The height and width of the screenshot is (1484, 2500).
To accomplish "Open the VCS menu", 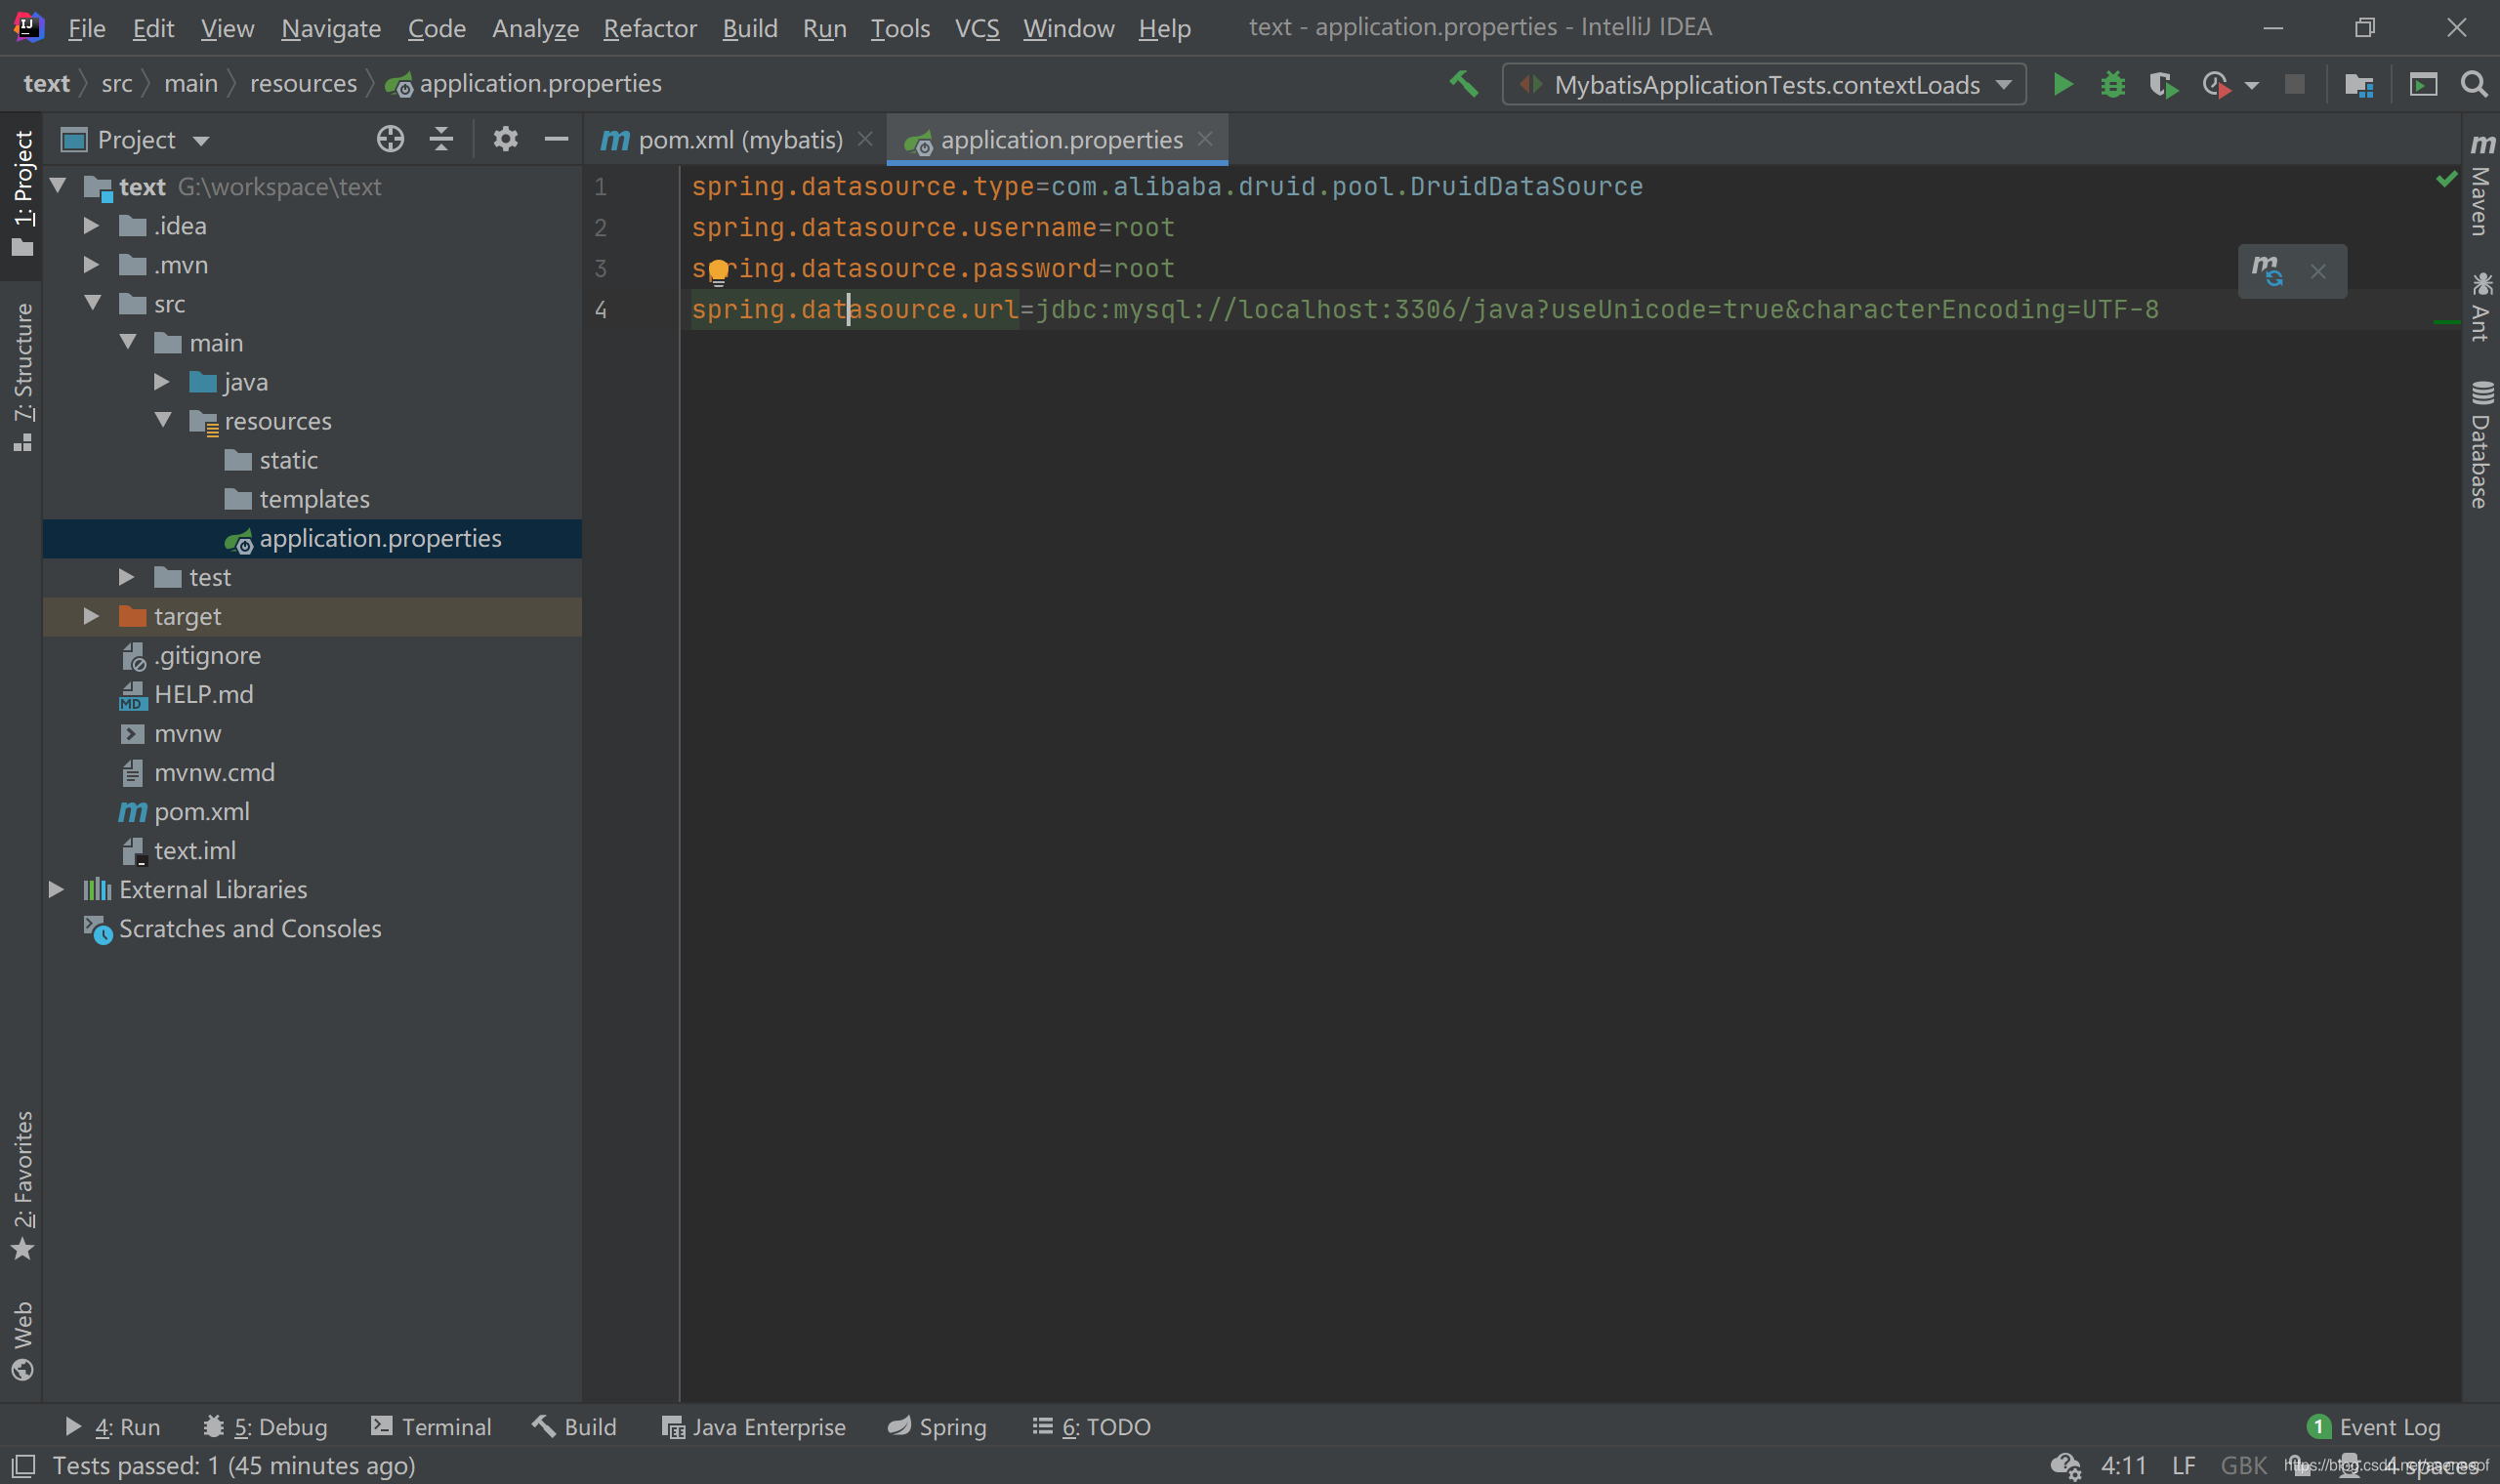I will pyautogui.click(x=977, y=28).
